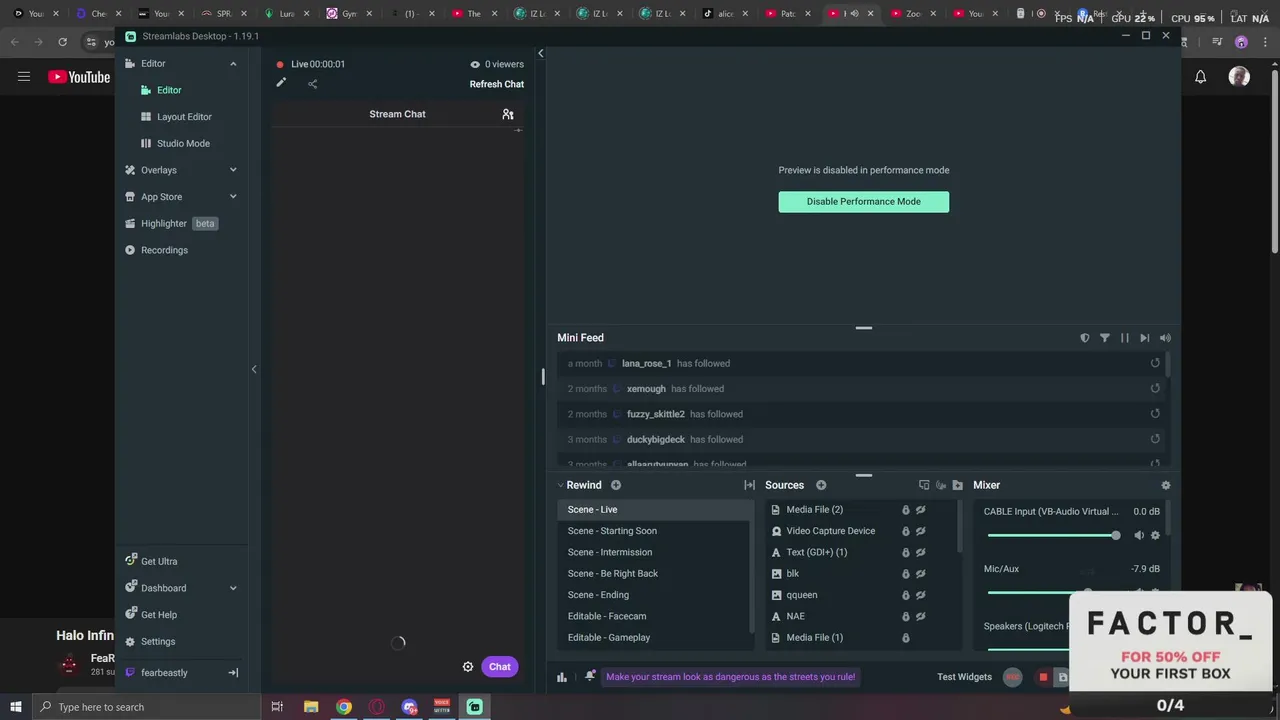
Task: Click the REC record button
Action: coord(1012,677)
